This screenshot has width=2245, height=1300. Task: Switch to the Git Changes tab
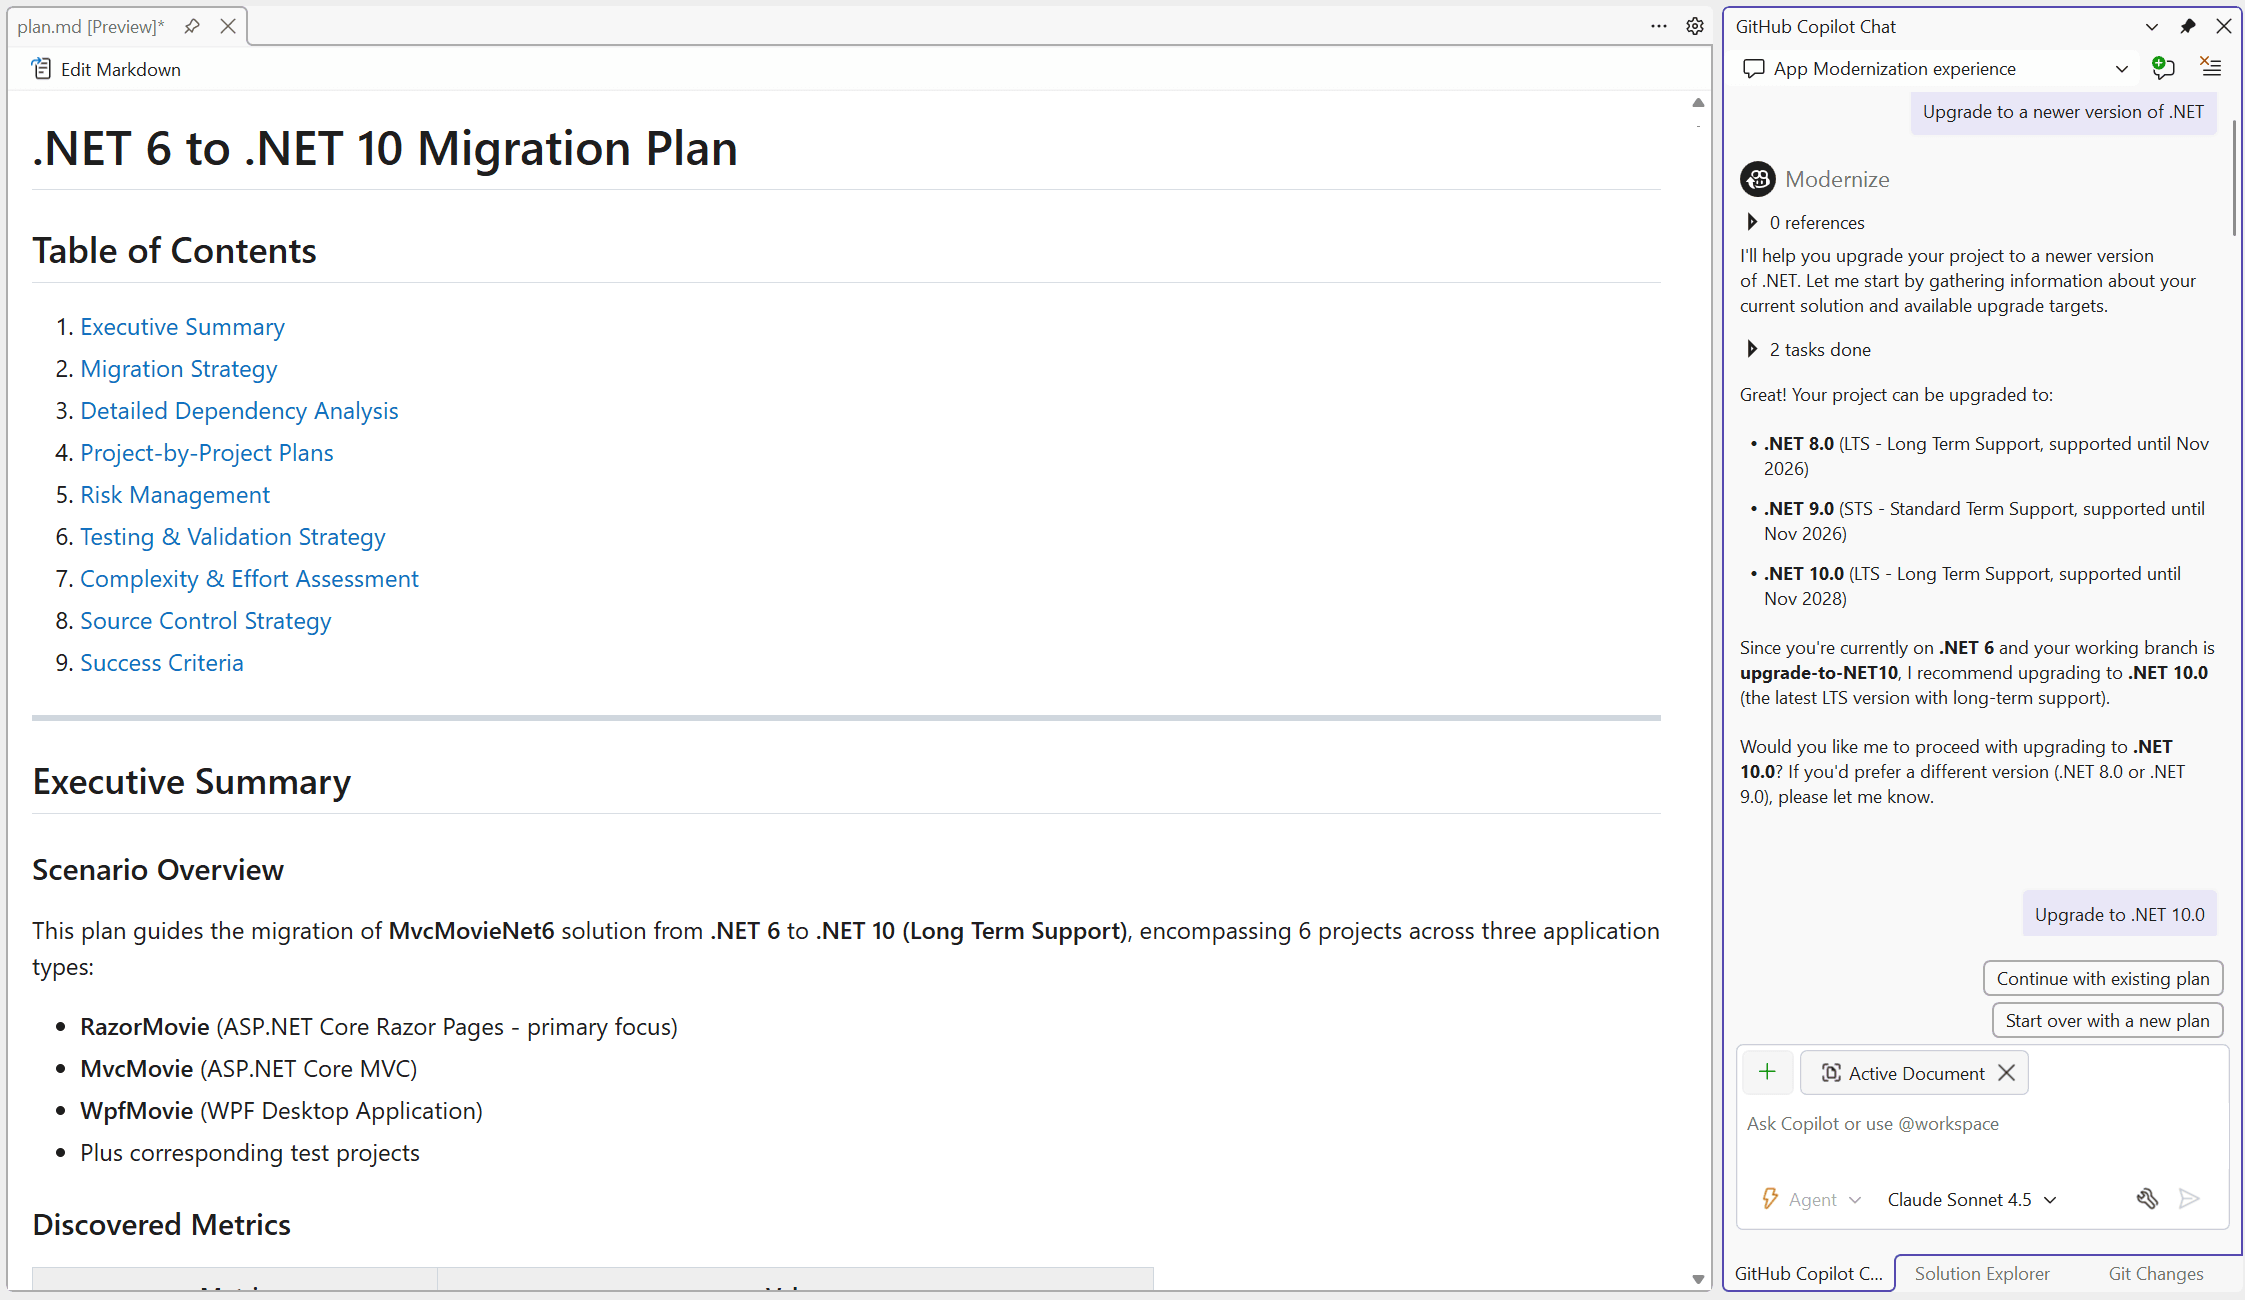click(2156, 1273)
